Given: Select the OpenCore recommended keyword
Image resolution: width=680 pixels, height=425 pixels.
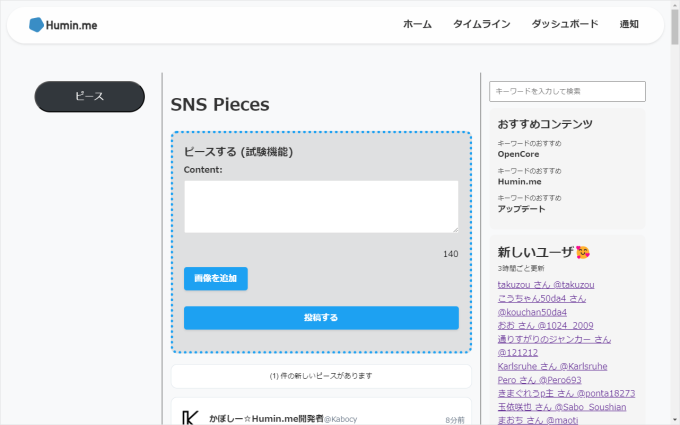Looking at the screenshot, I should 518,154.
